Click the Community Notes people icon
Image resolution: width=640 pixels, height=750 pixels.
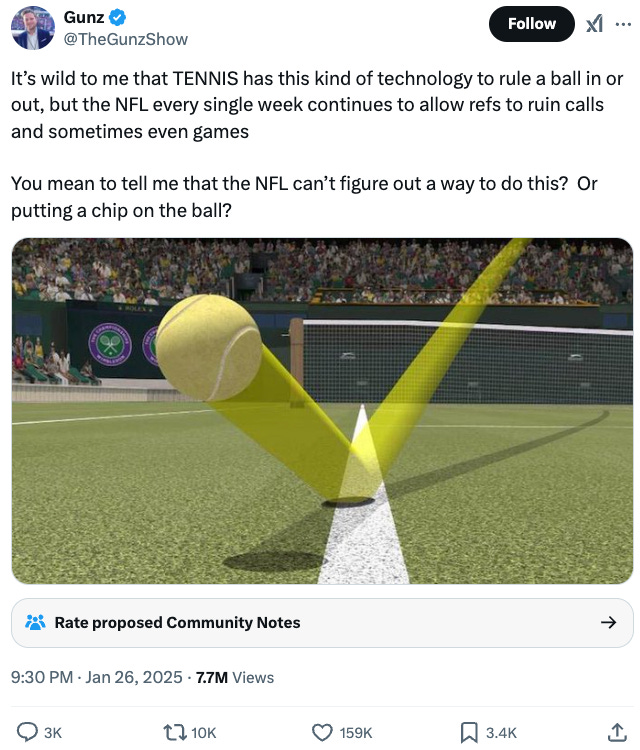[x=35, y=622]
